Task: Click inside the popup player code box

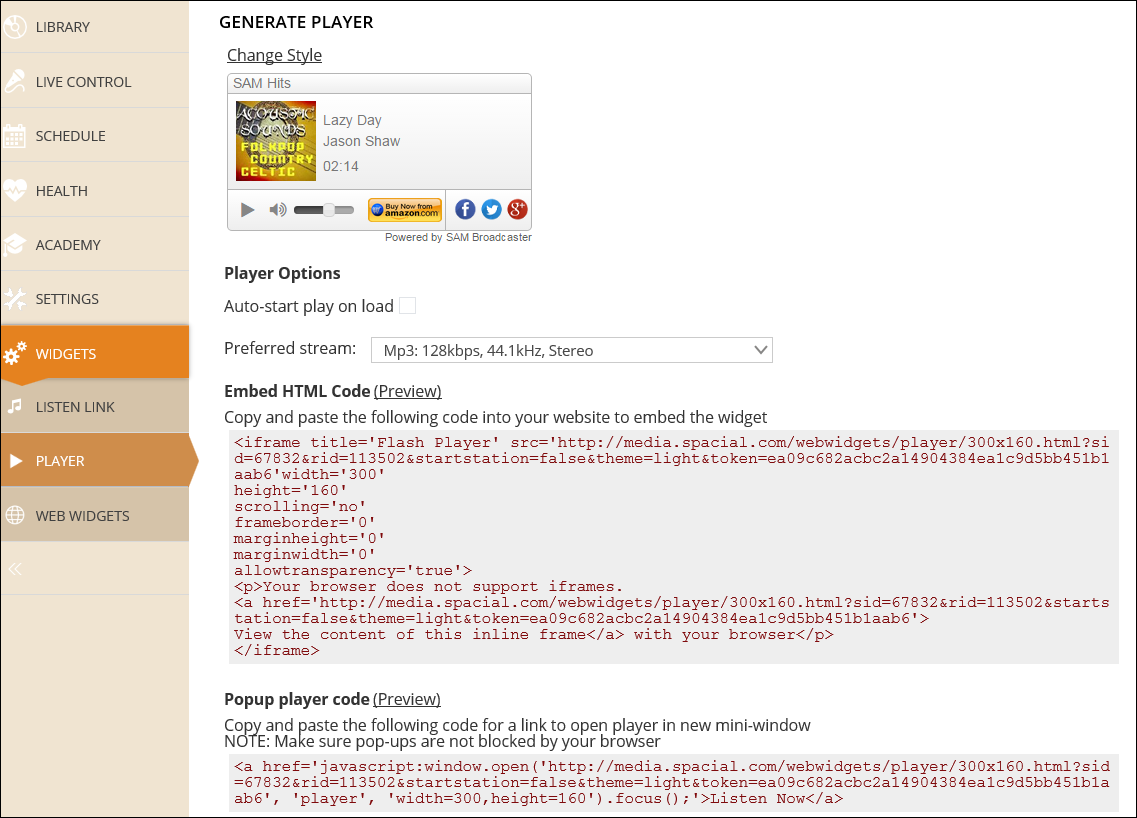Action: coord(674,782)
